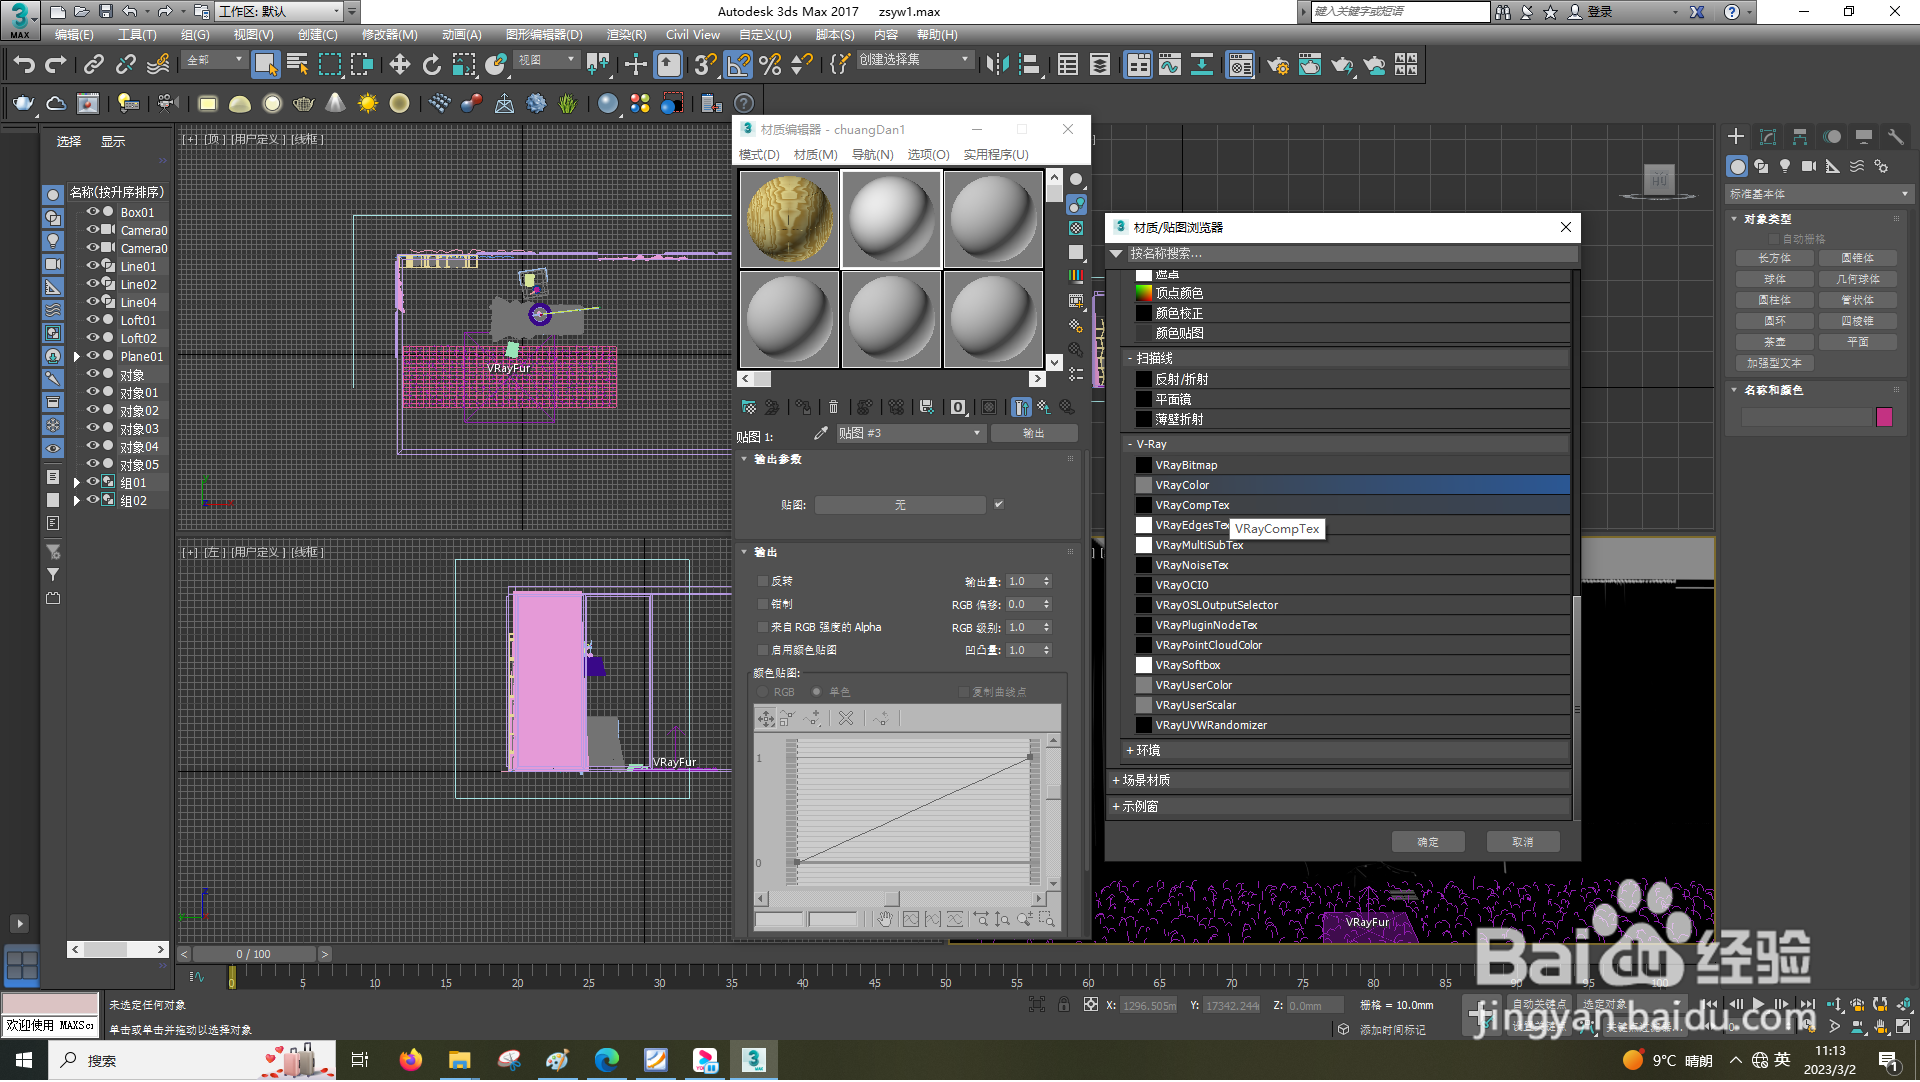
Task: Click the Play Animation button
Action: tap(1759, 1004)
